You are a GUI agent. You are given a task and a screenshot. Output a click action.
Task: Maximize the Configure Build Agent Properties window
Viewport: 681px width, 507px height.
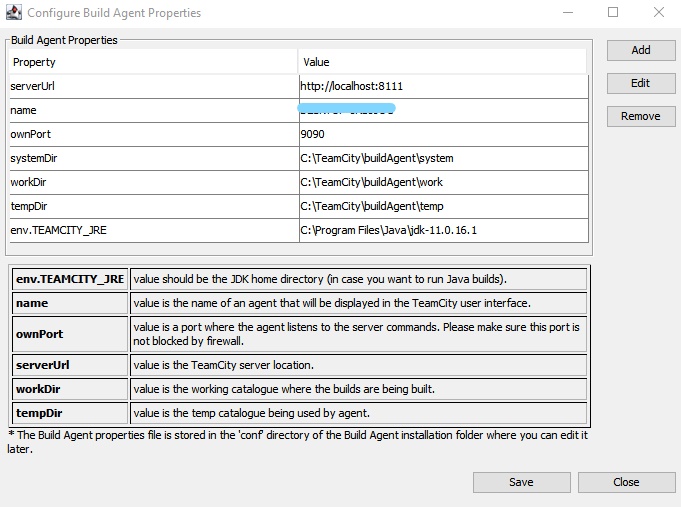pyautogui.click(x=613, y=12)
